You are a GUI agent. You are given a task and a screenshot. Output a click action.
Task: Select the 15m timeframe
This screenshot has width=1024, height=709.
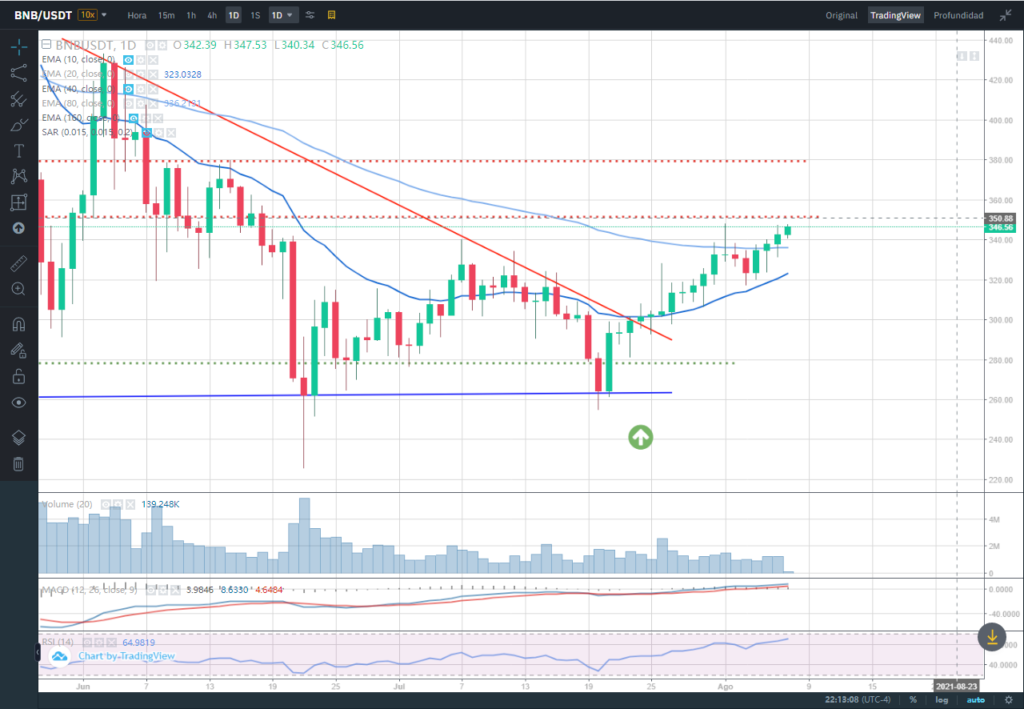[x=167, y=15]
